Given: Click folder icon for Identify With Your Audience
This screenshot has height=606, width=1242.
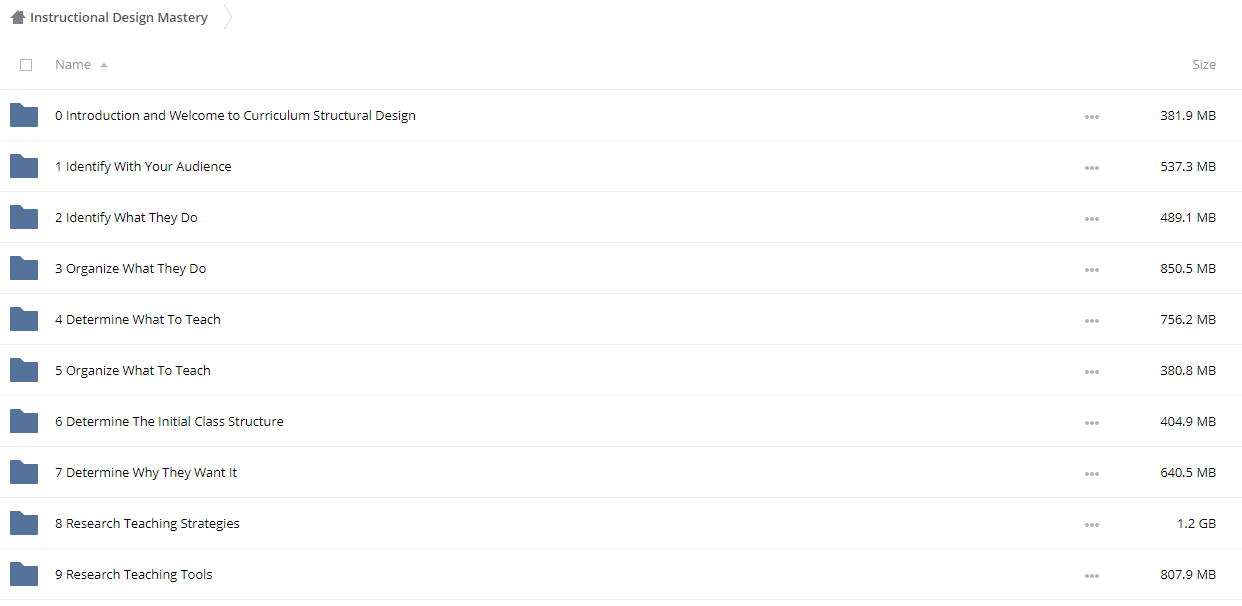Looking at the screenshot, I should coord(24,167).
